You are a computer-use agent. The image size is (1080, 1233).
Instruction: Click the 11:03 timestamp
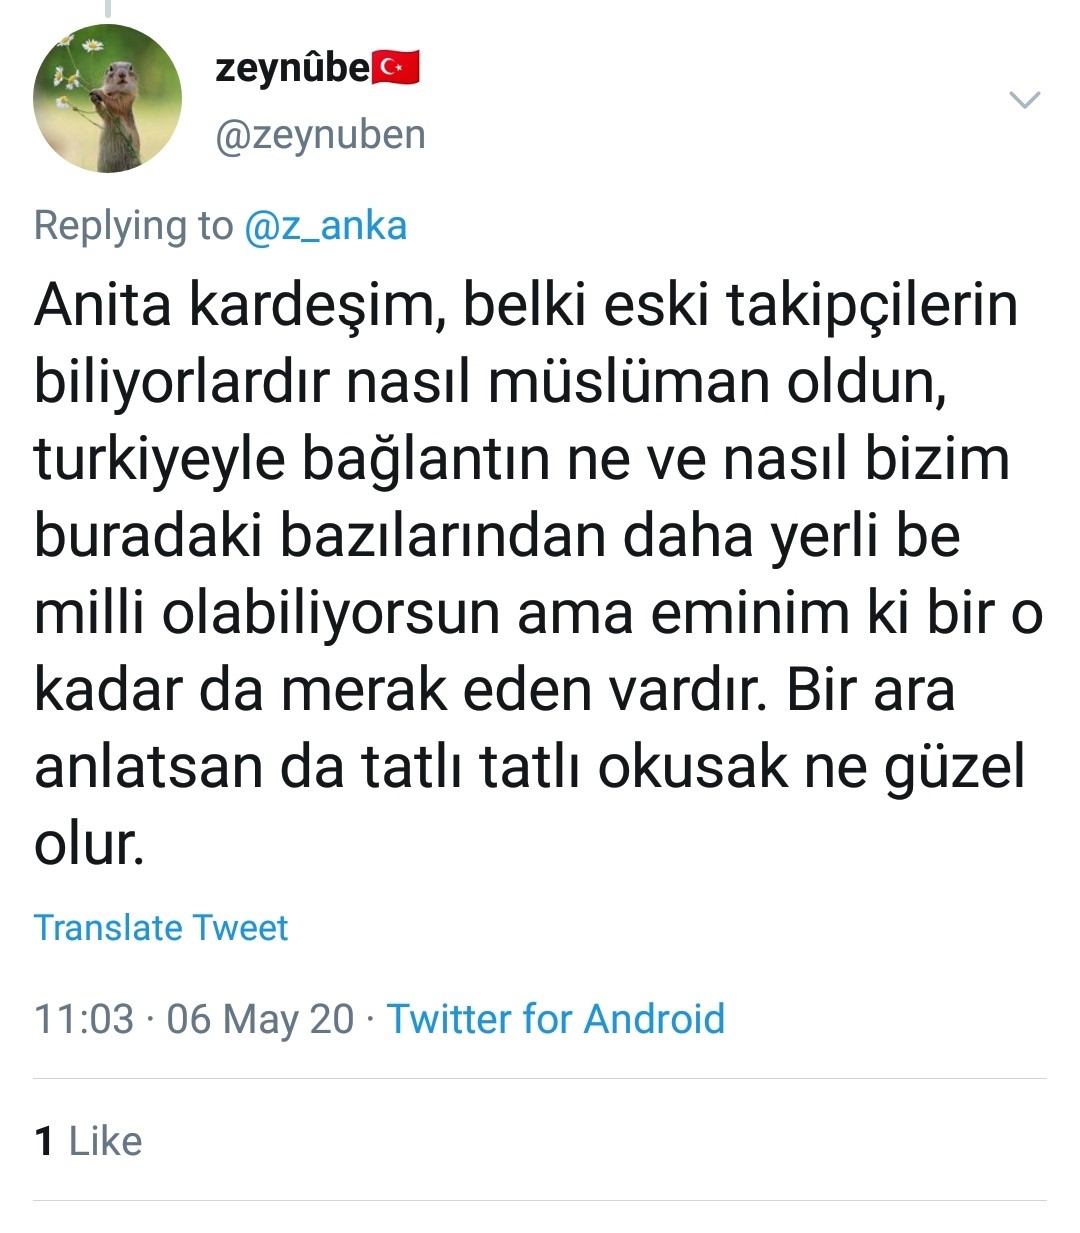(84, 1019)
